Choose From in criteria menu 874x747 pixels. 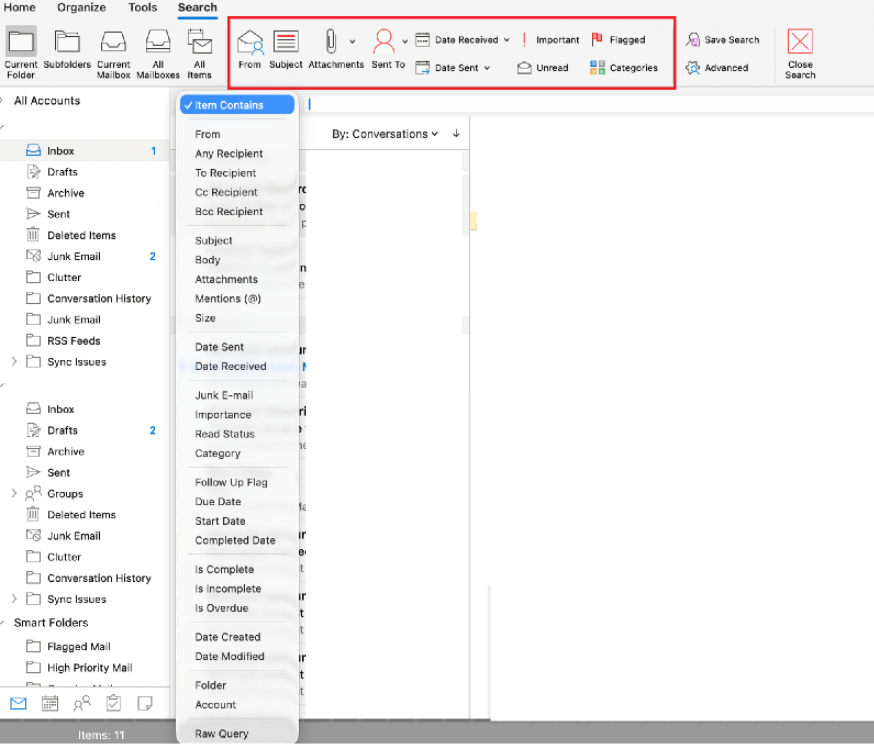tap(207, 134)
